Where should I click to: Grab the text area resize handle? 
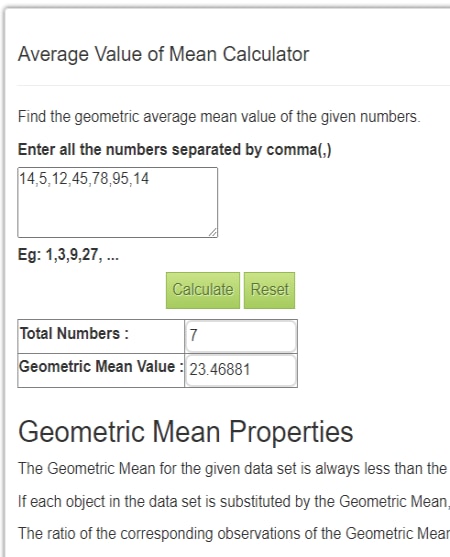coord(213,233)
